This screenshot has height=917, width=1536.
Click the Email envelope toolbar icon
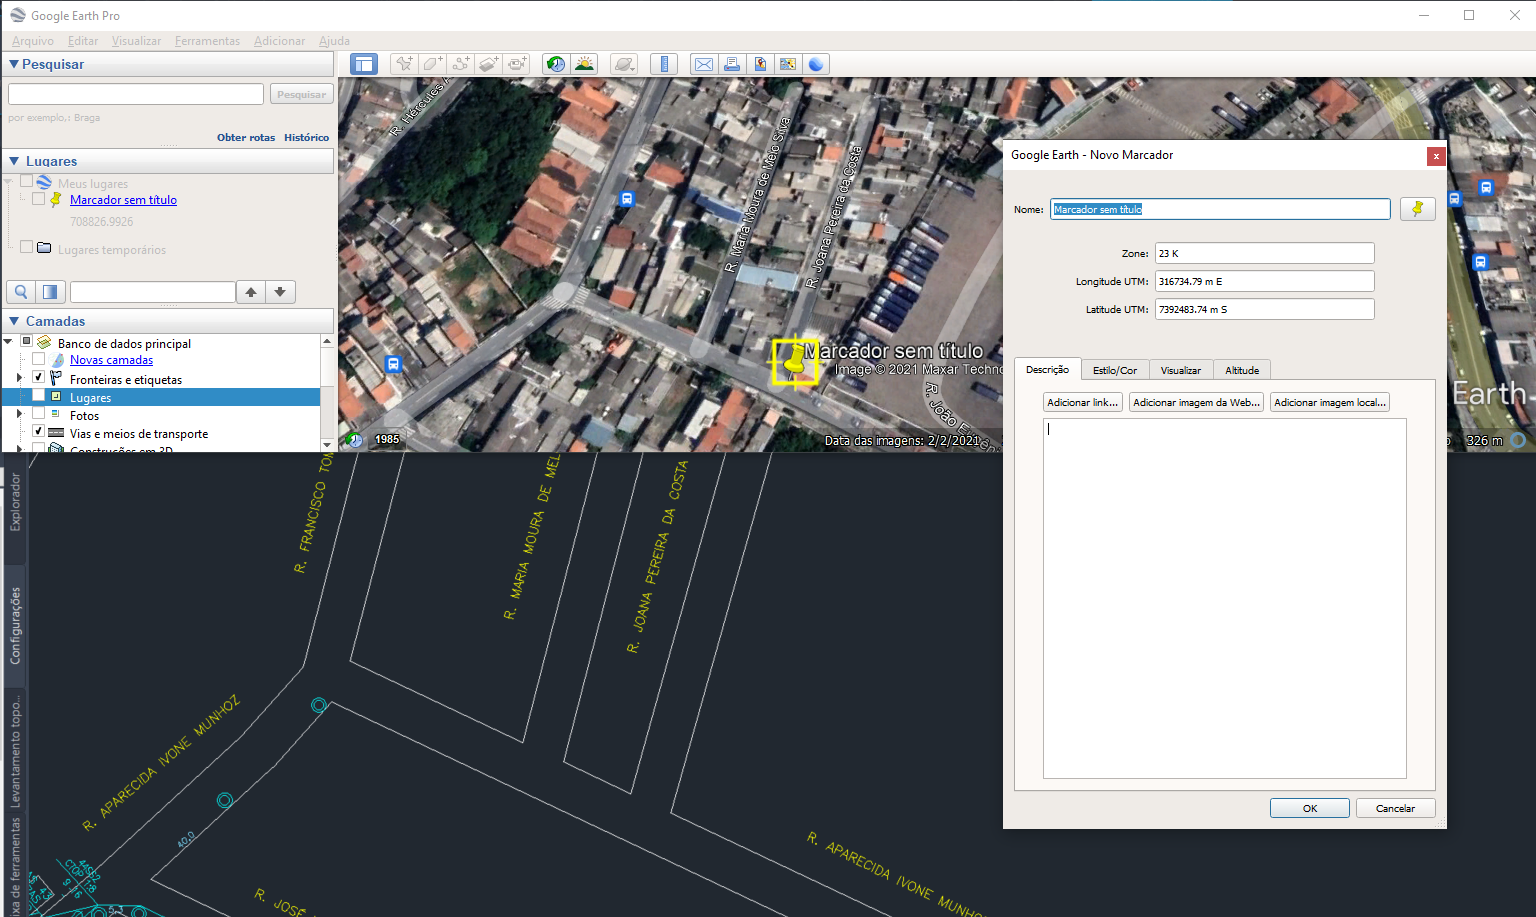click(704, 64)
